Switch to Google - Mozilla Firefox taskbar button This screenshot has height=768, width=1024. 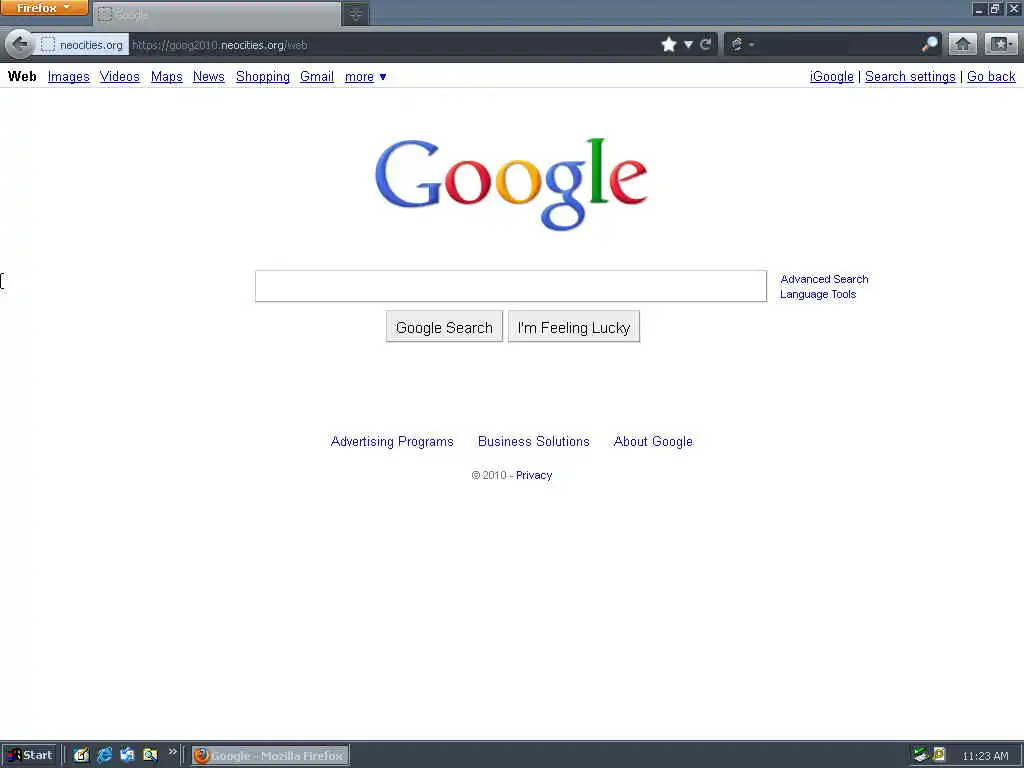coord(270,756)
